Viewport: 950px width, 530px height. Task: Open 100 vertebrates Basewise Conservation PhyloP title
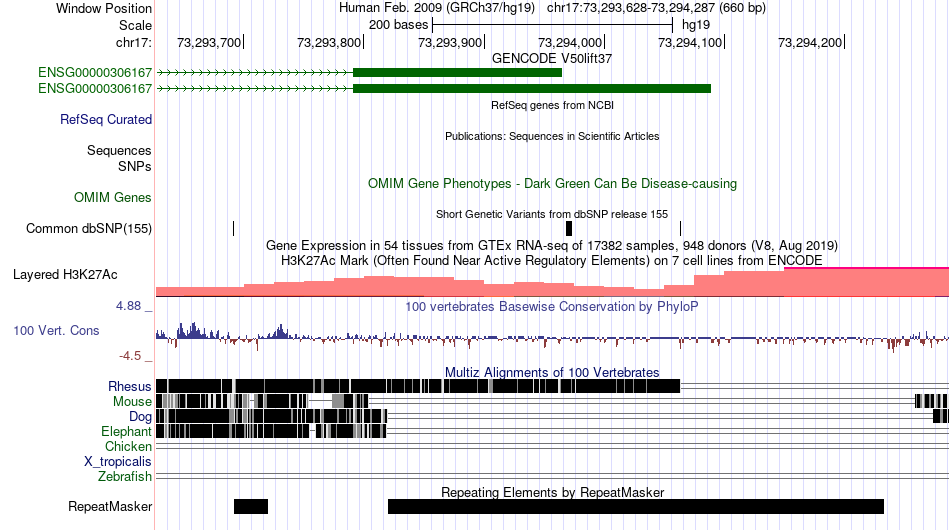(x=551, y=306)
